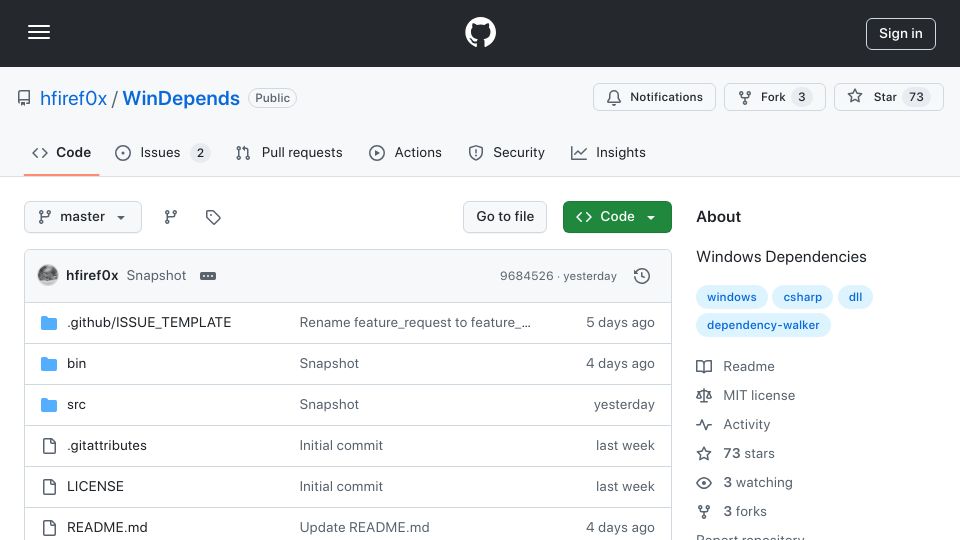Fork this repository
This screenshot has height=540, width=960.
pos(774,97)
